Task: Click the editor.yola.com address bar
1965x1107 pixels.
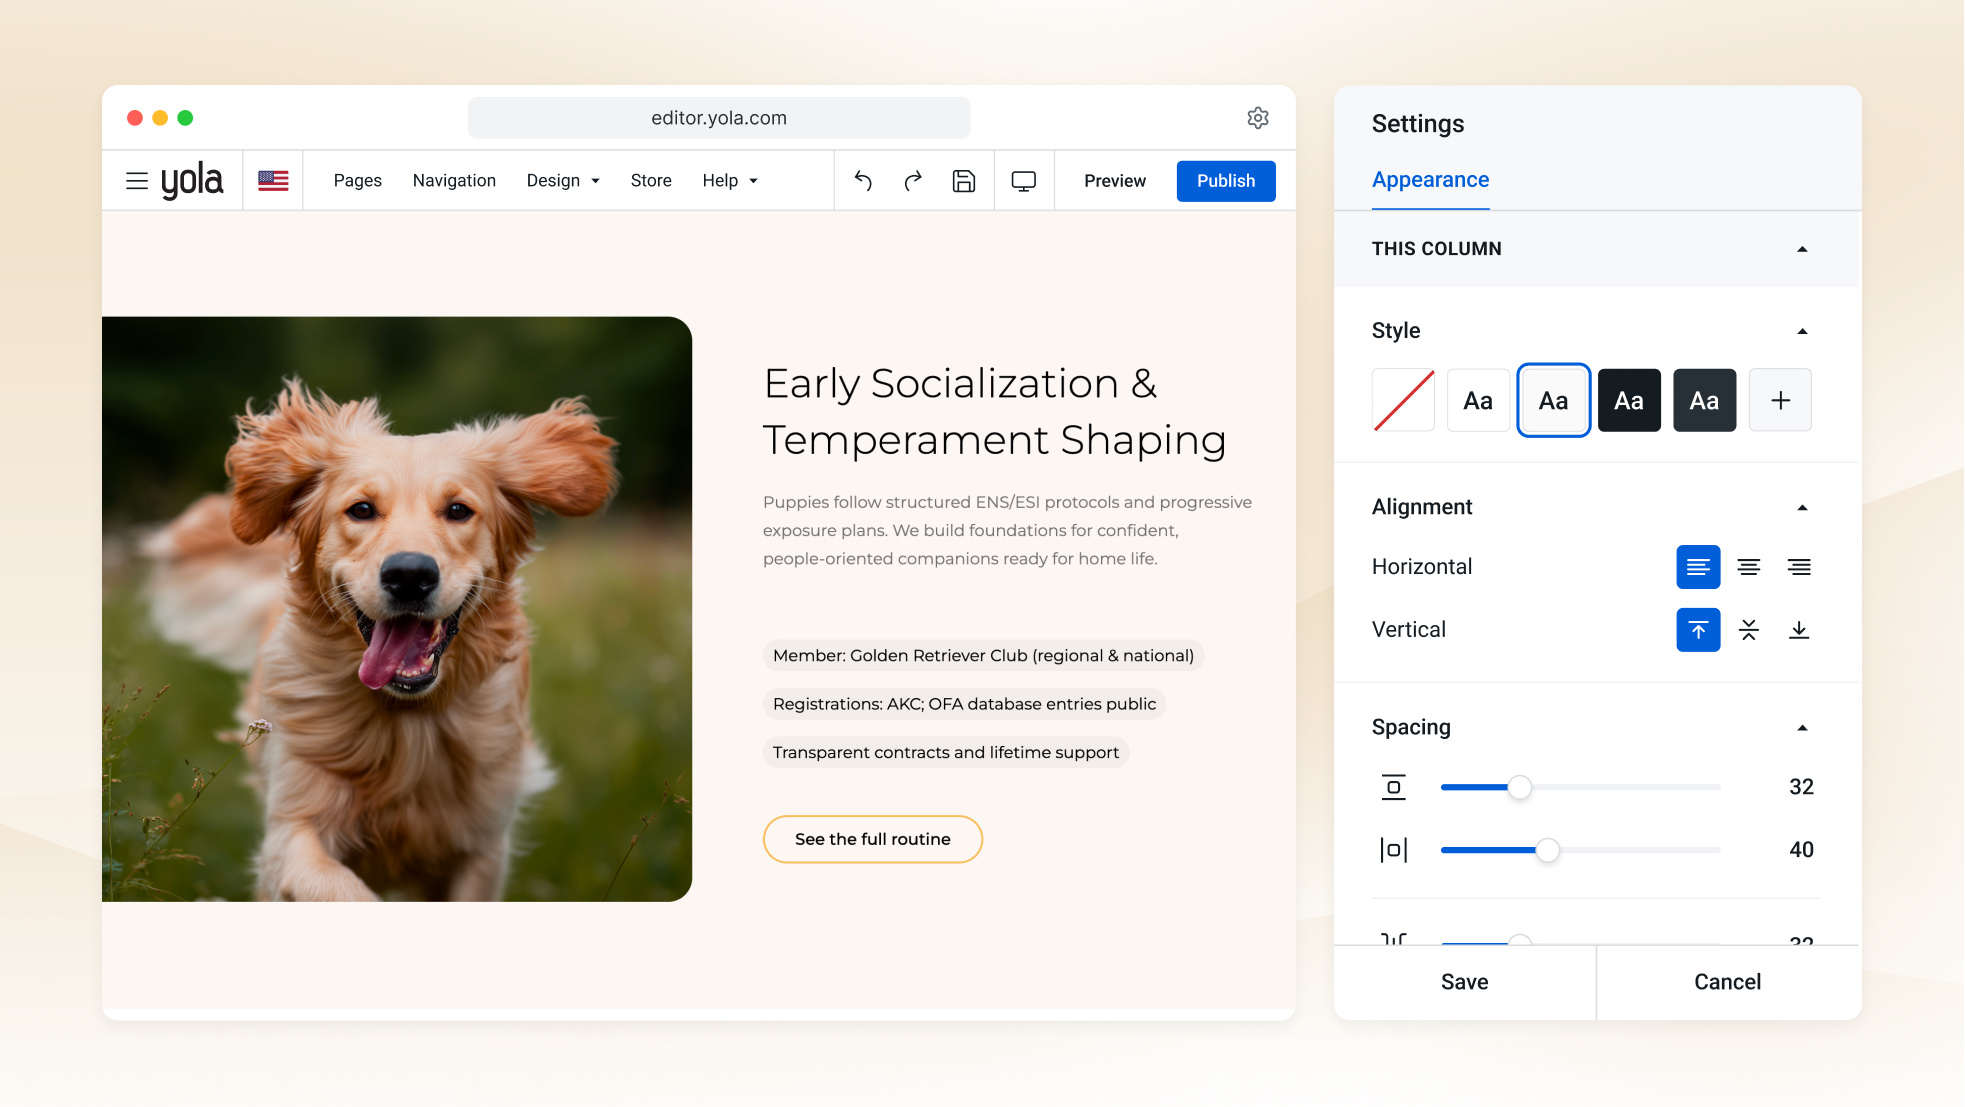Action: tap(719, 118)
